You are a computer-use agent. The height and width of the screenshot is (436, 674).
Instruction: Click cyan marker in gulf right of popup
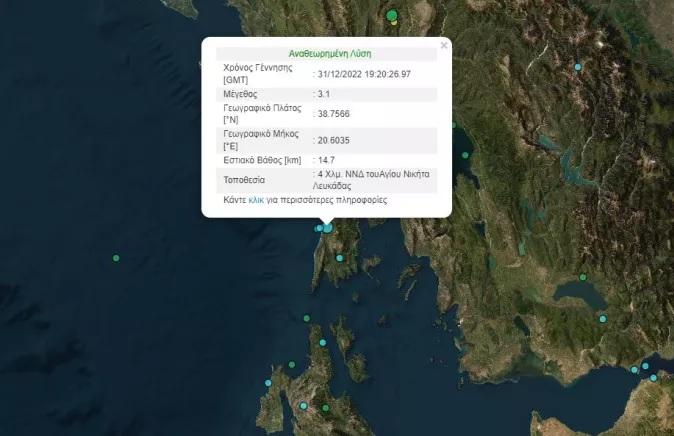tap(463, 154)
